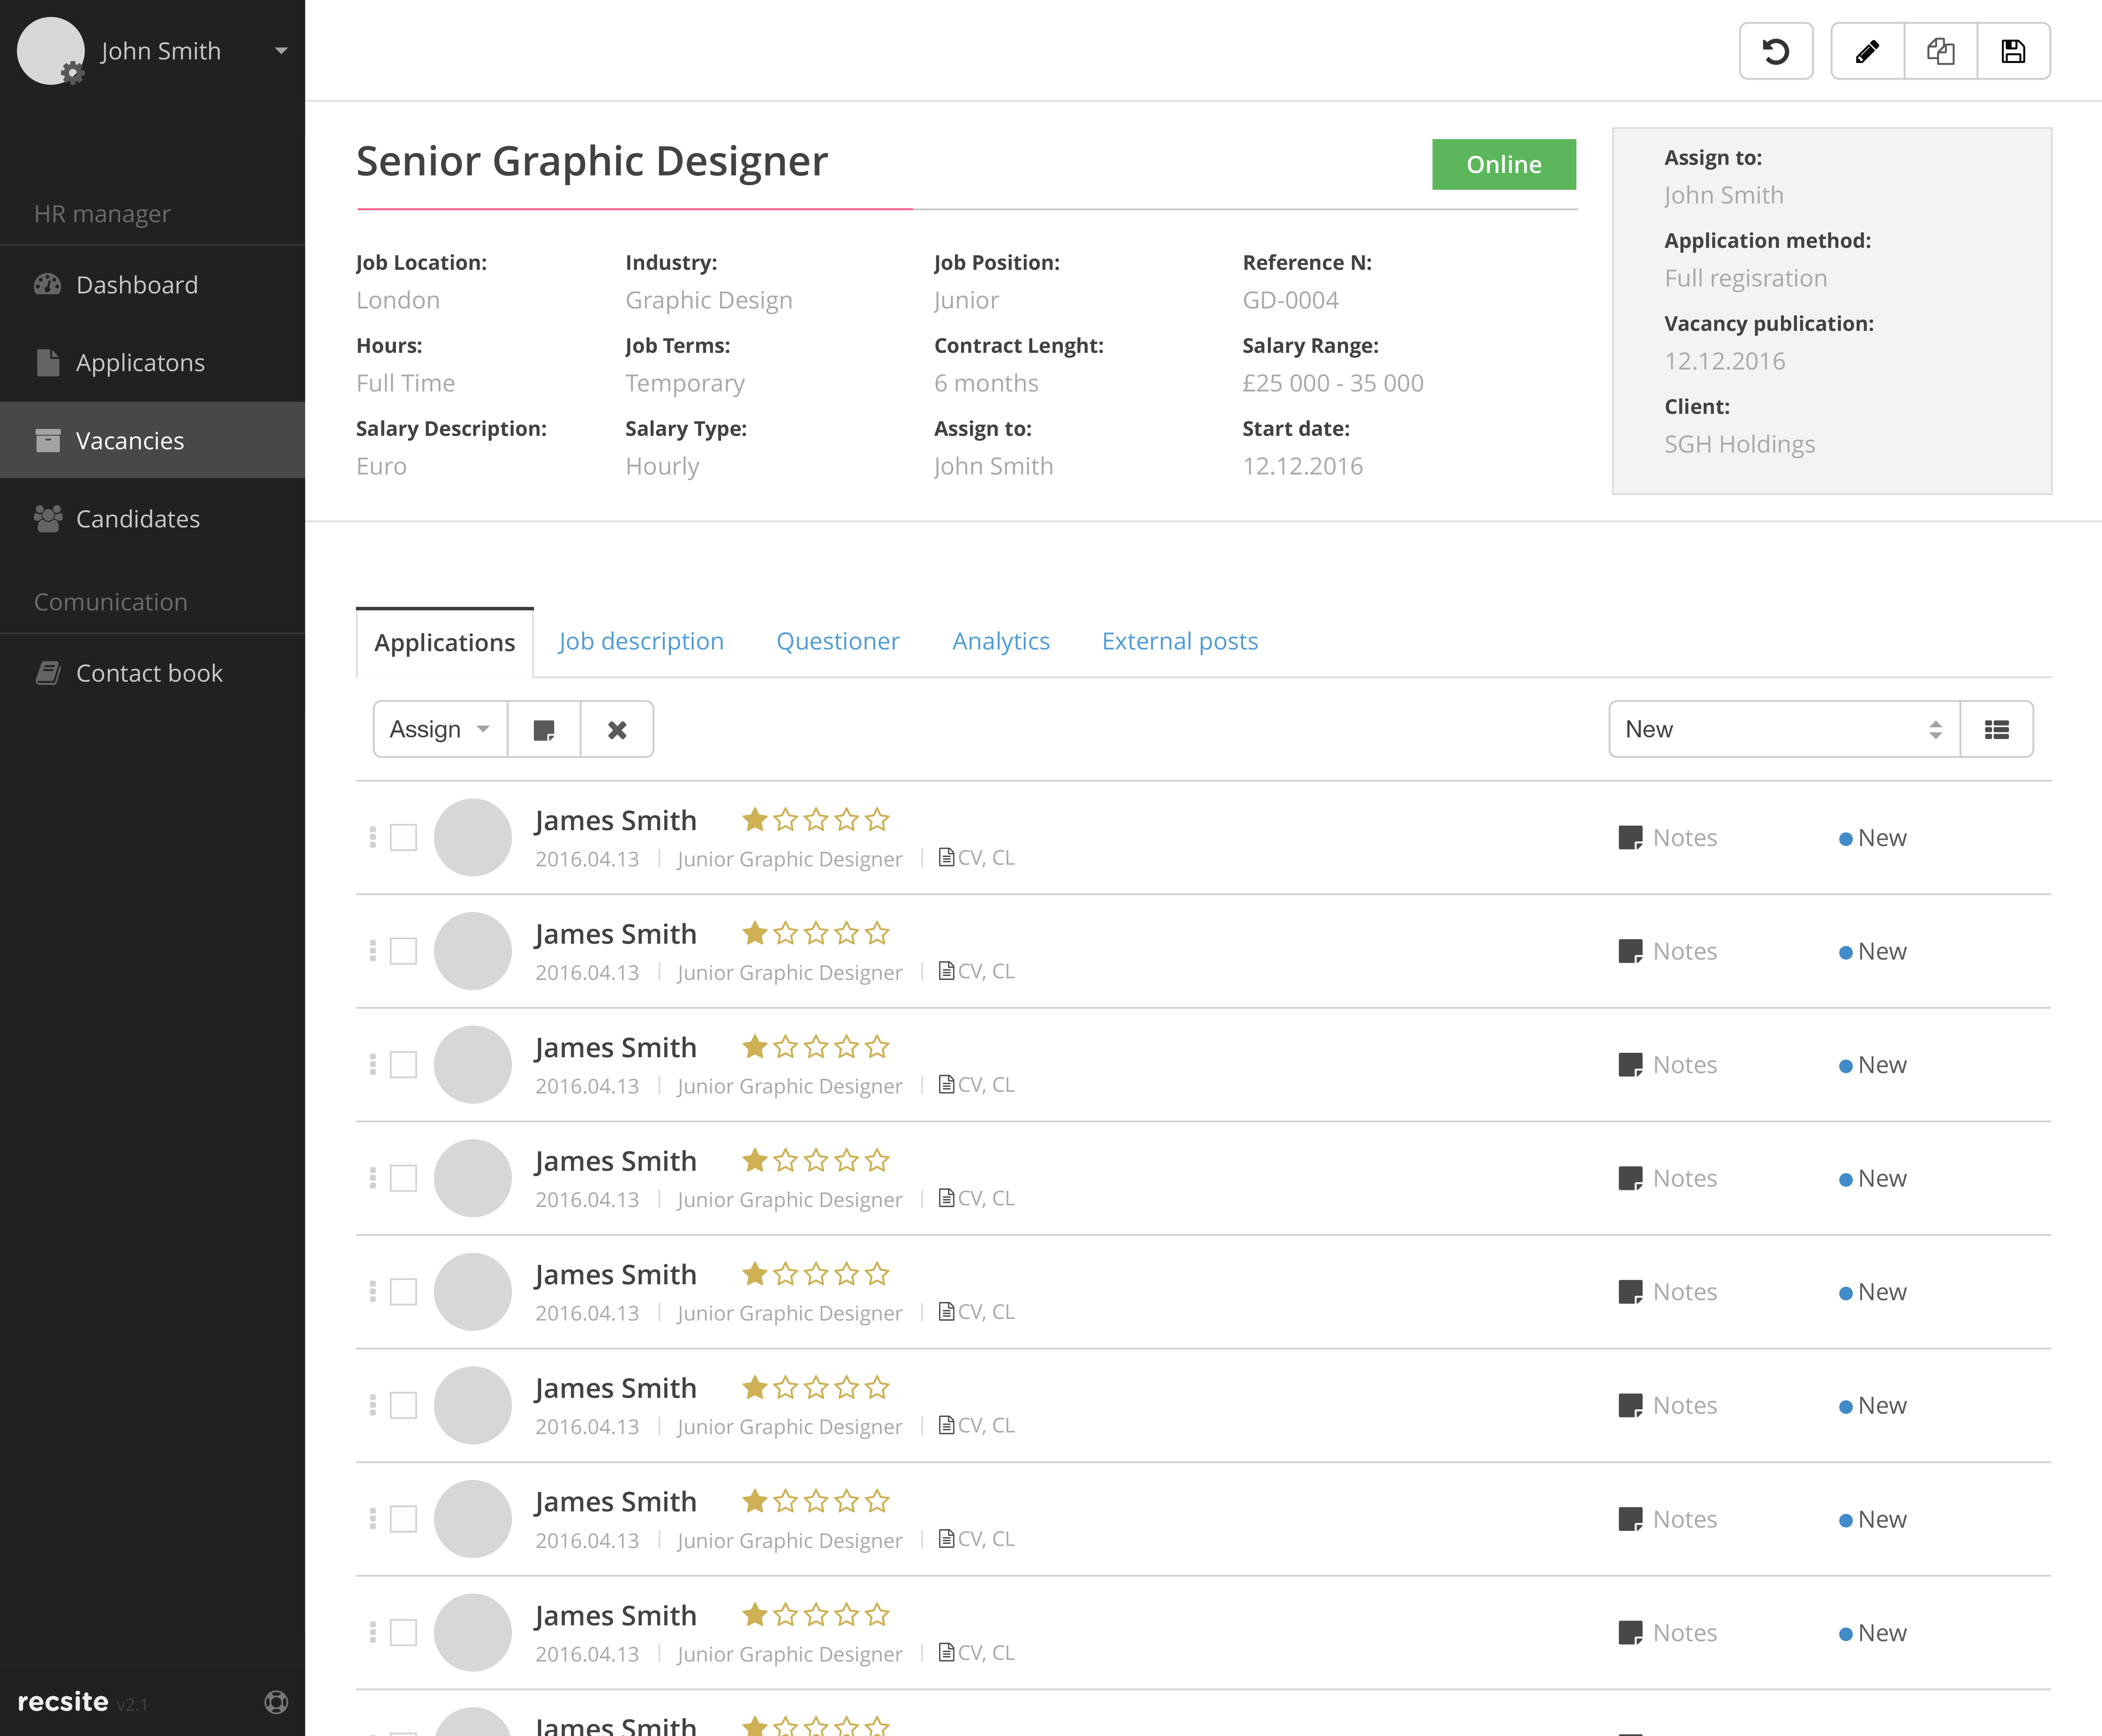Go to Candidates in the sidebar

[138, 519]
